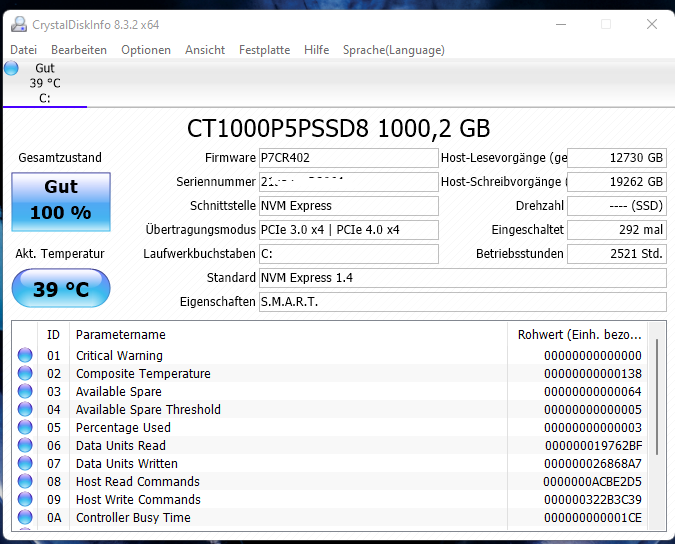
Task: Open the Bearbeiten menu
Action: 79,50
